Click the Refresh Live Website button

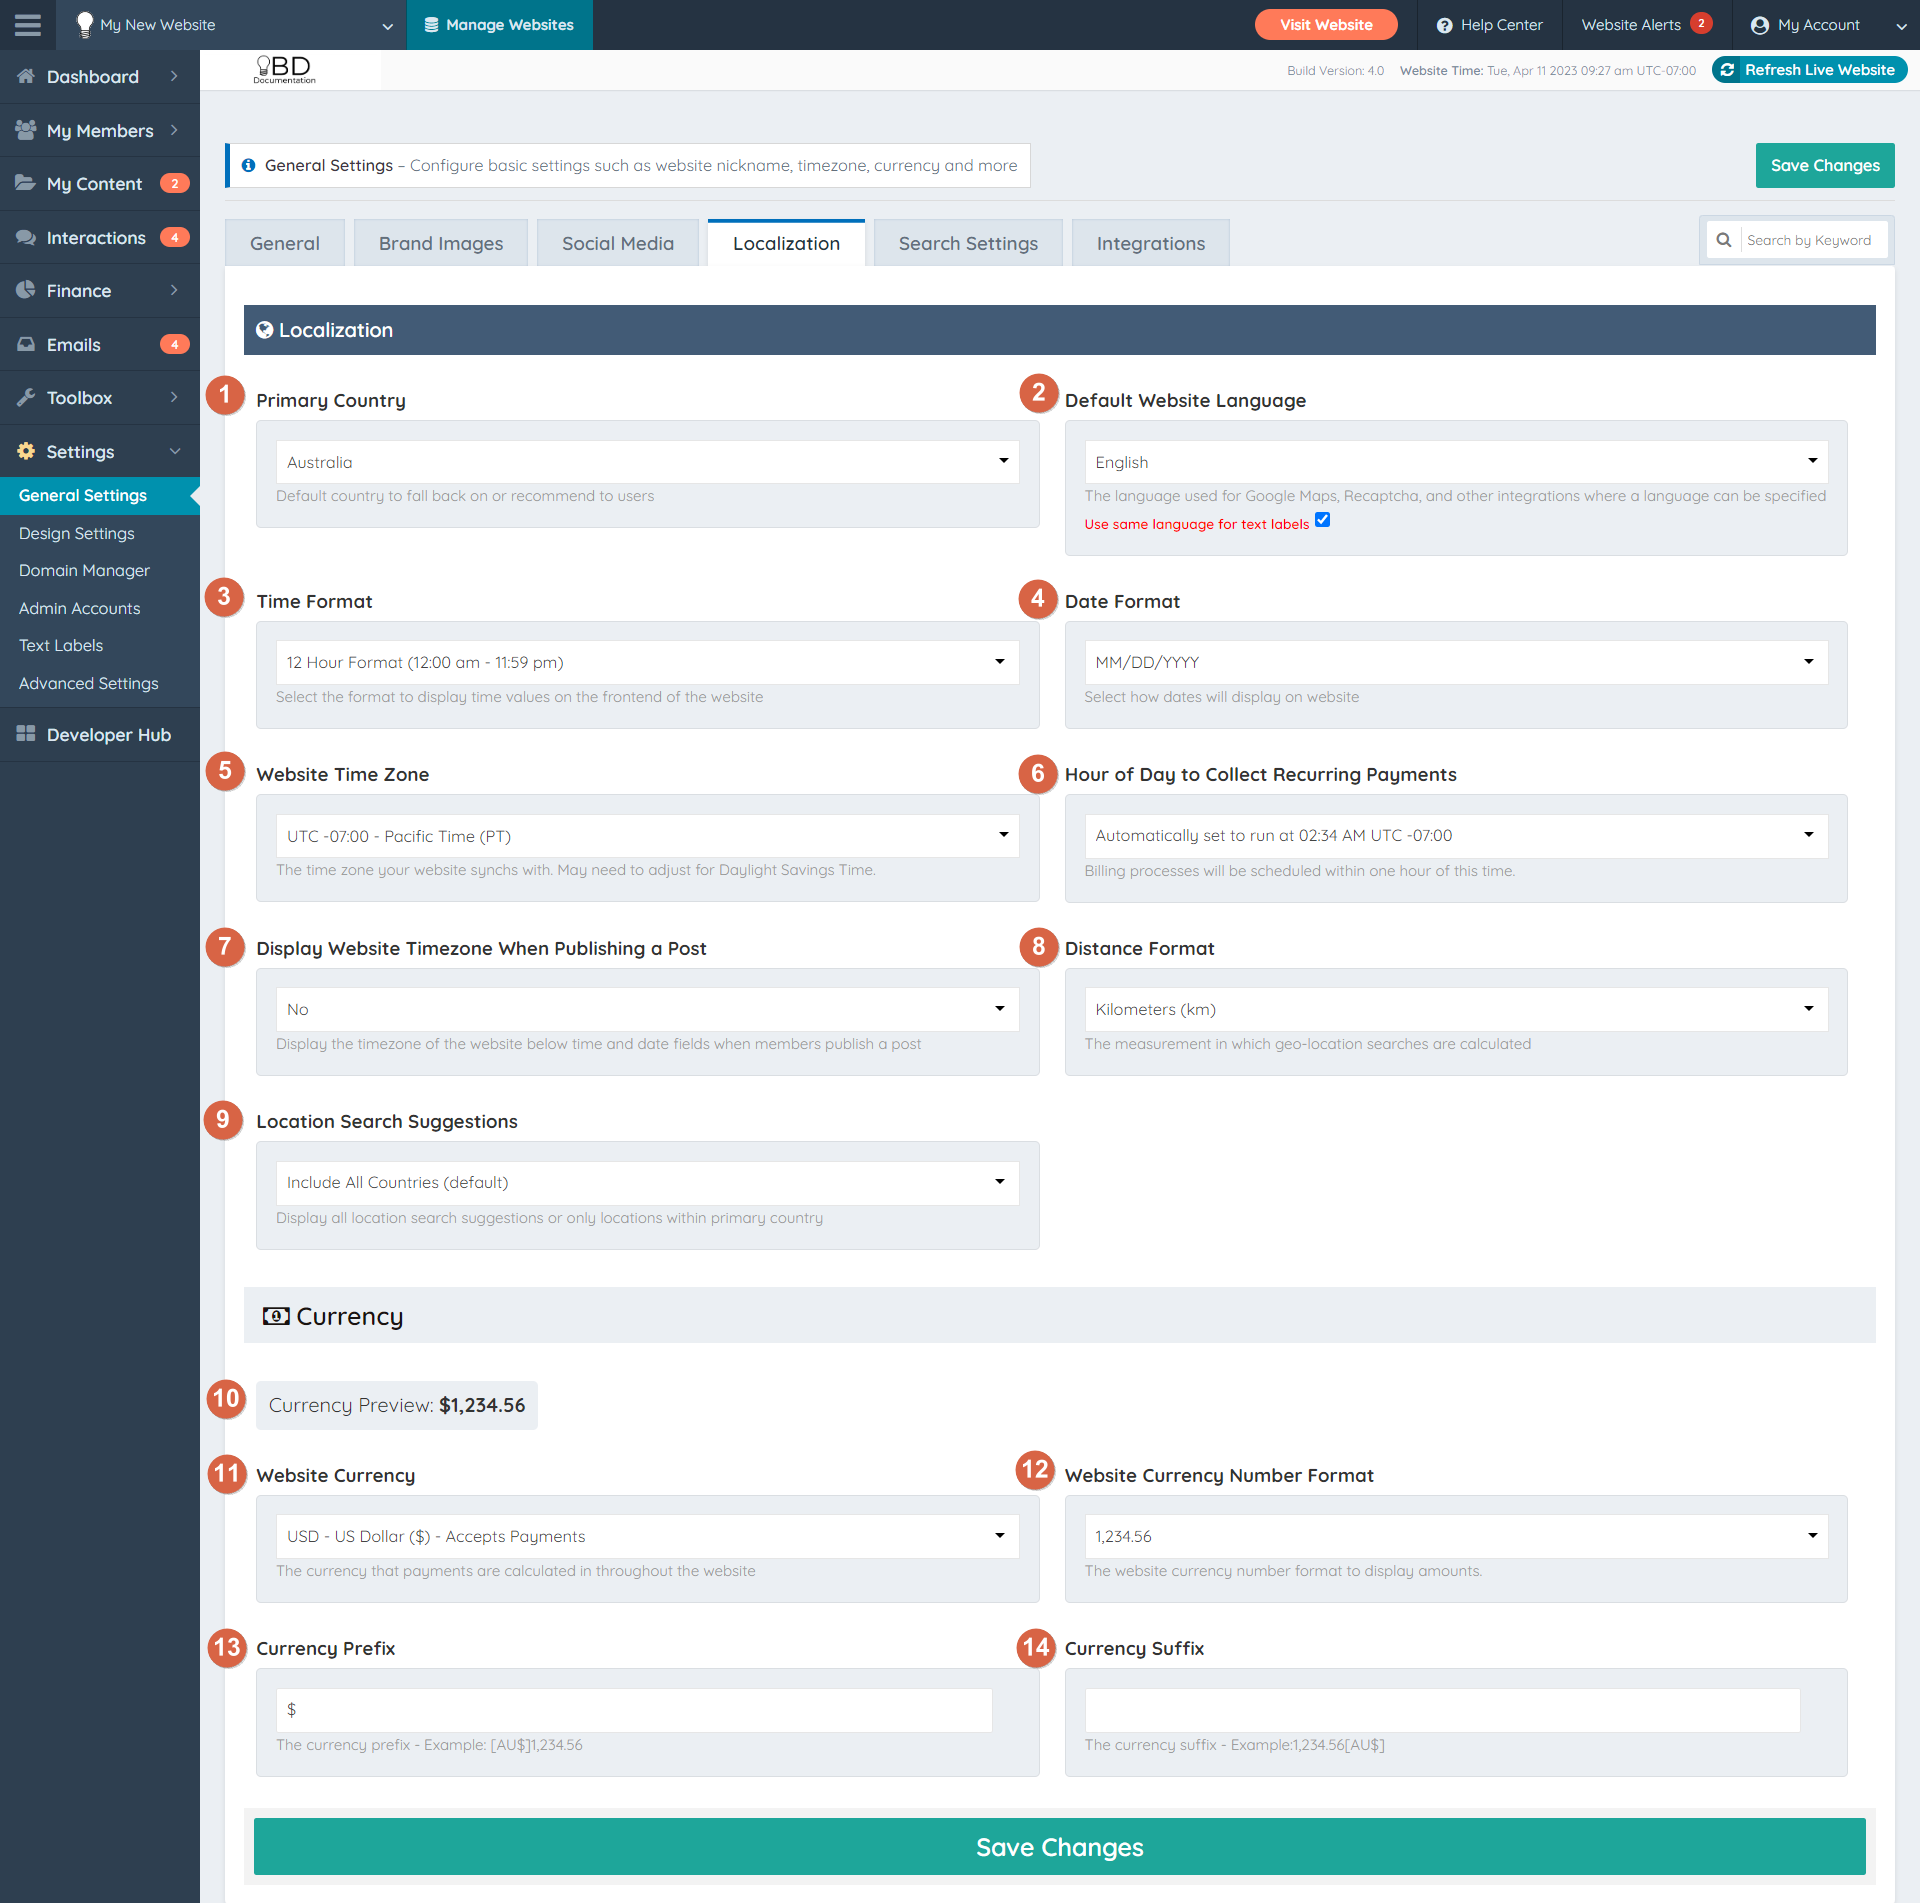pos(1809,69)
